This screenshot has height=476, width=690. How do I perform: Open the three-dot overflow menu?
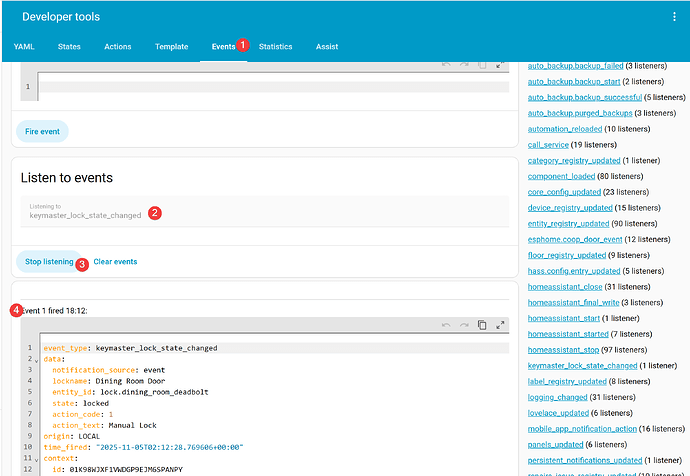[674, 17]
